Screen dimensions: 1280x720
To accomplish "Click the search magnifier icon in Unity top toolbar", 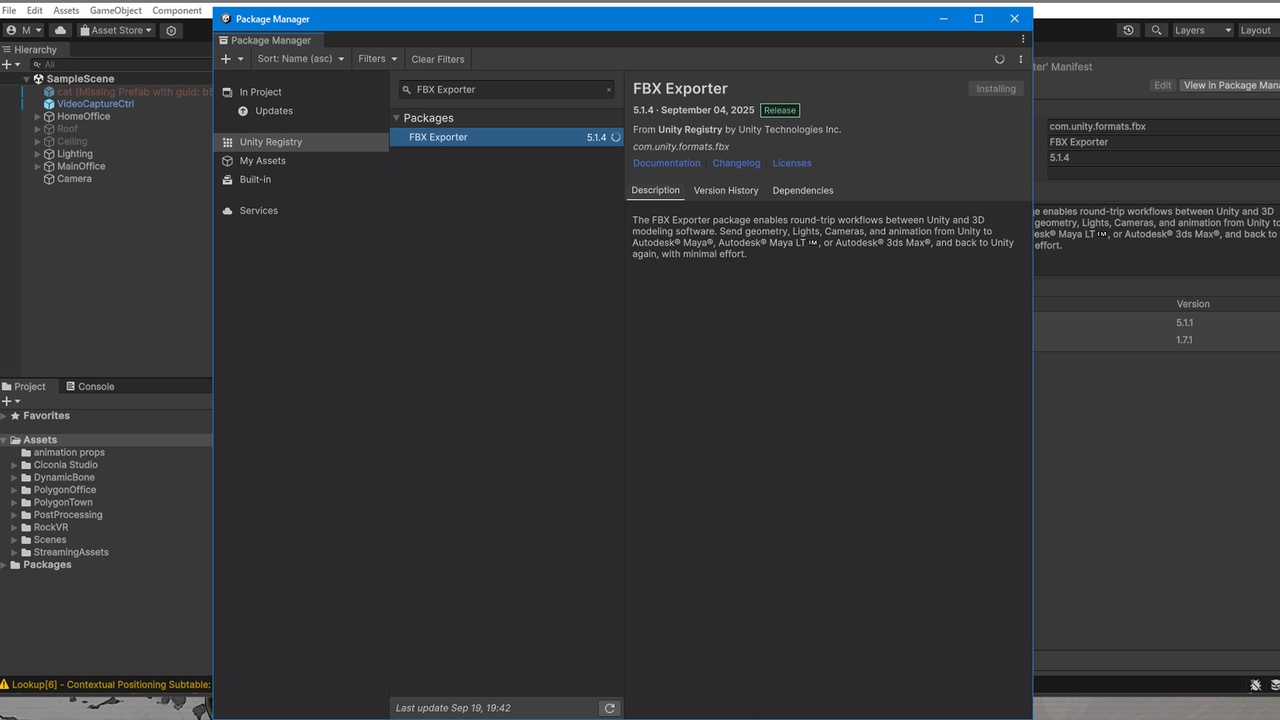I will coord(1157,30).
